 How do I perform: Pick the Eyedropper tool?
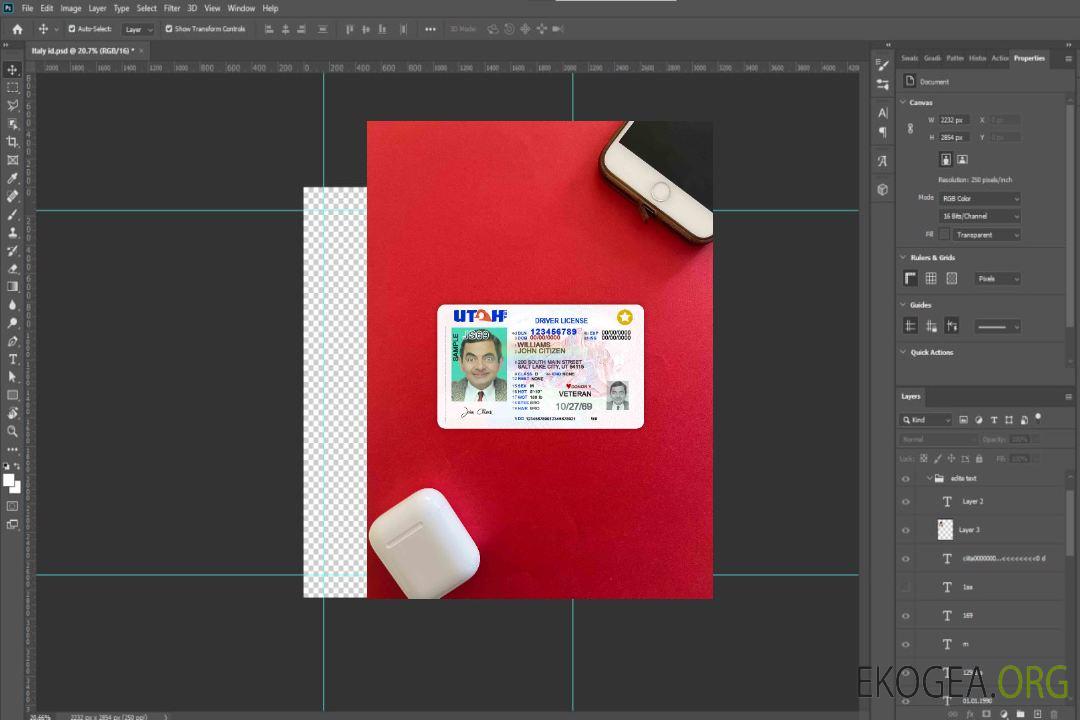[13, 178]
